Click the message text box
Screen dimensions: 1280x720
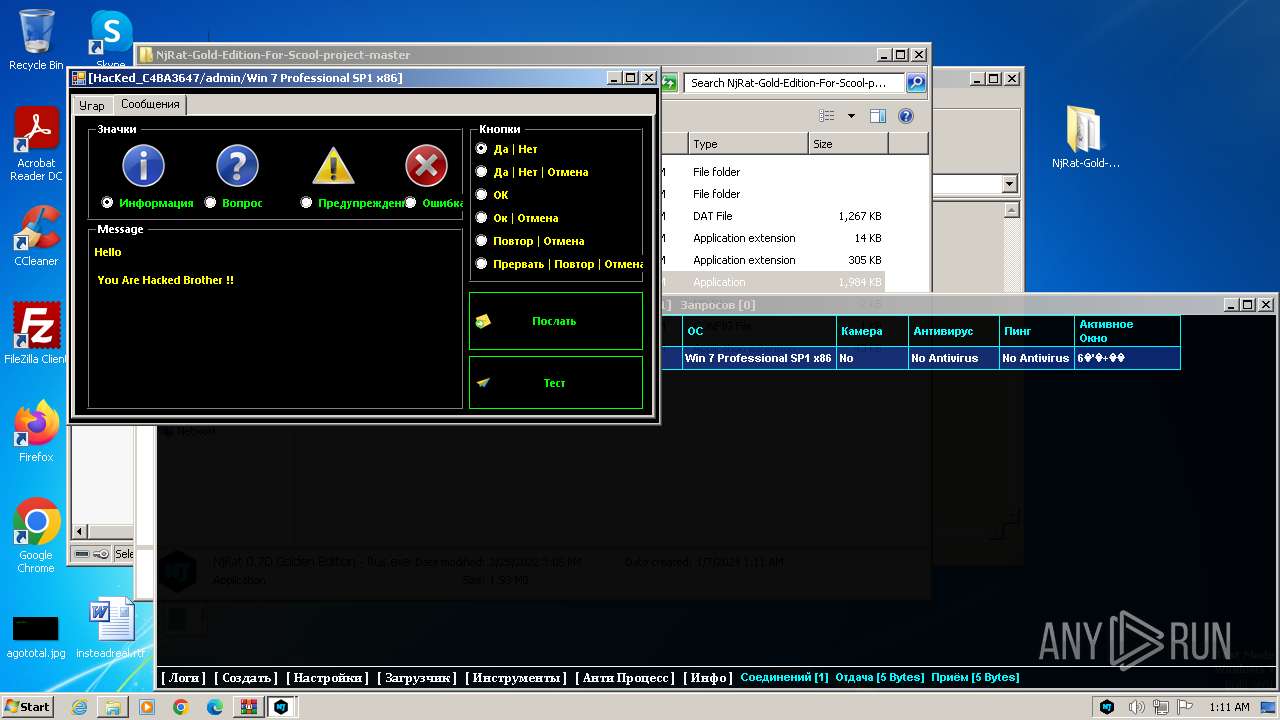click(275, 322)
